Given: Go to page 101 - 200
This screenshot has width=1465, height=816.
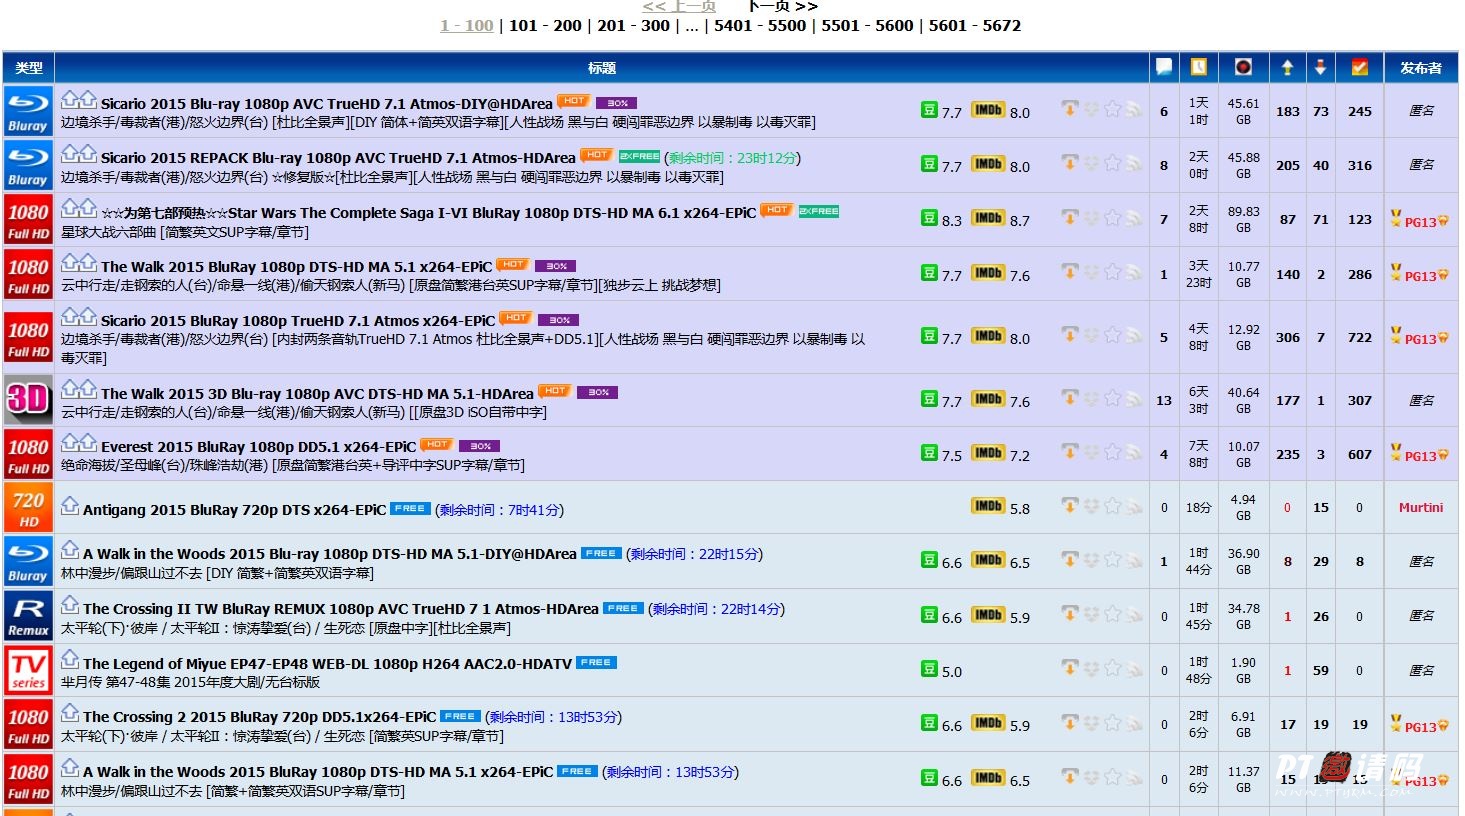Looking at the screenshot, I should point(545,25).
